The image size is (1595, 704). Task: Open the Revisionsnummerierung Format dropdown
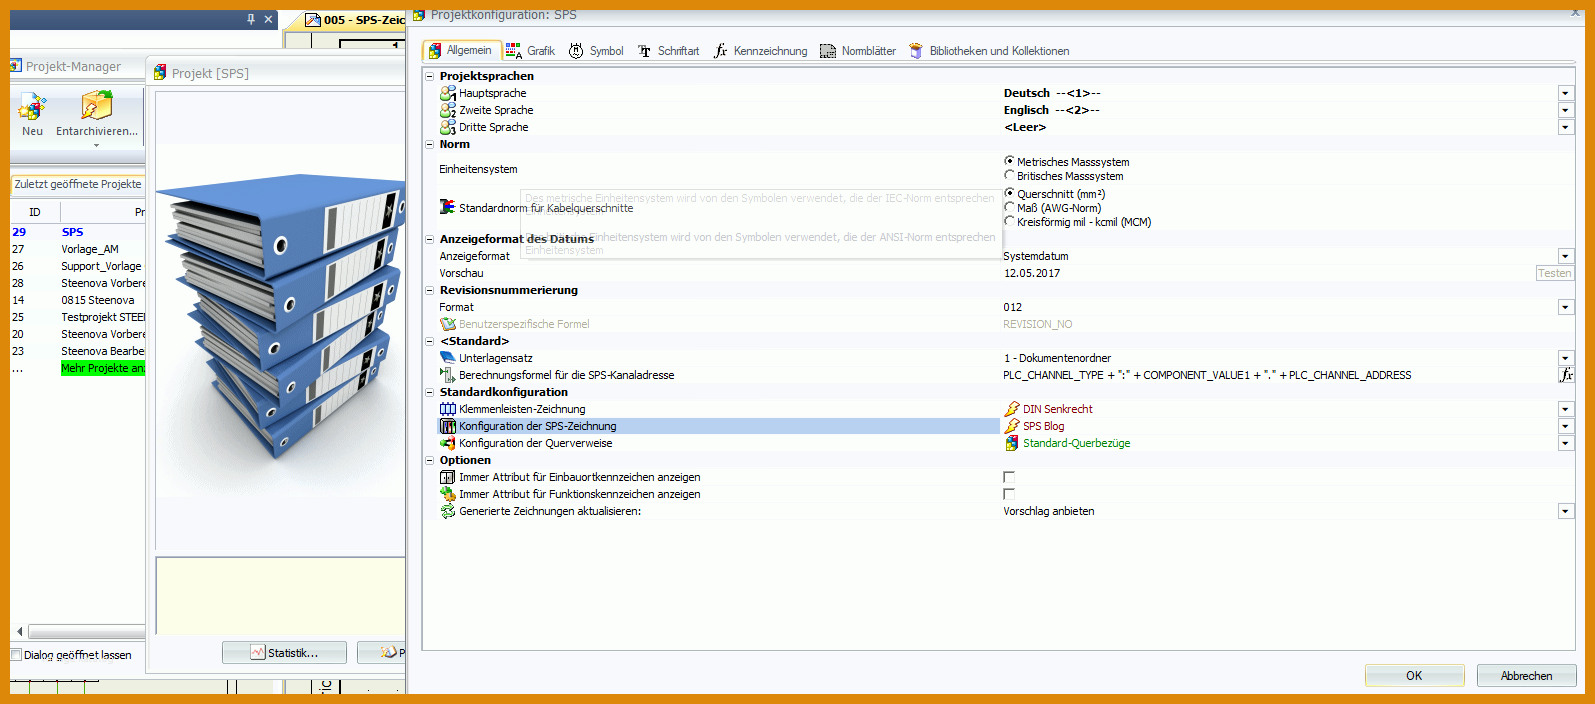pos(1566,307)
